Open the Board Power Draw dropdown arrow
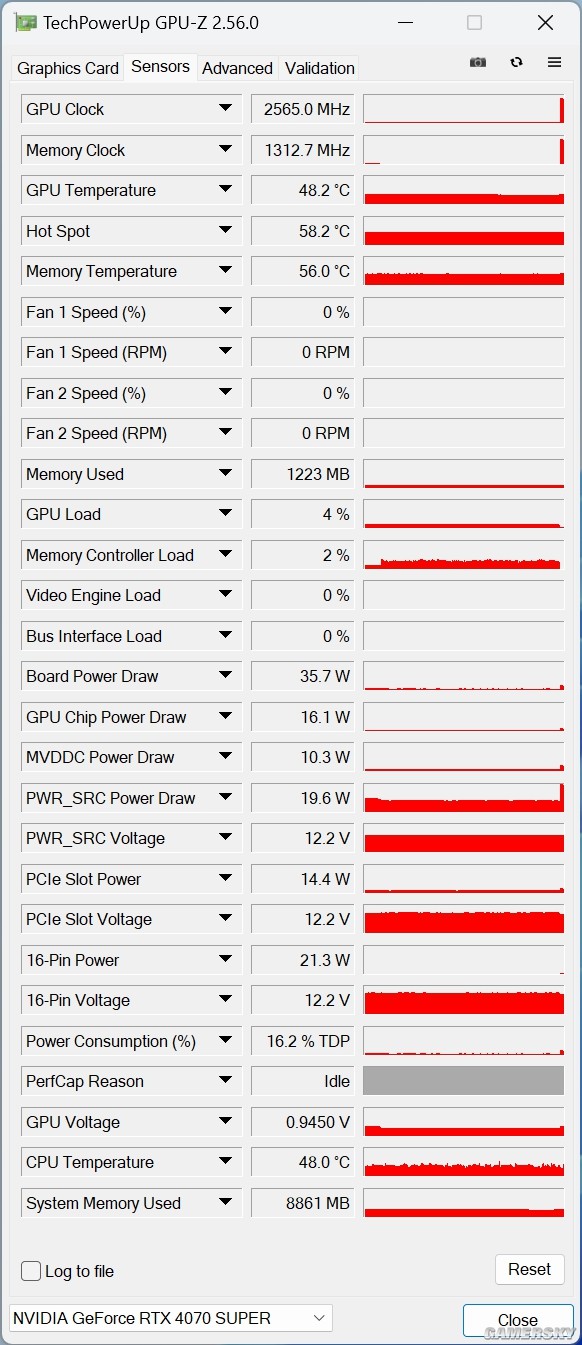 (225, 676)
